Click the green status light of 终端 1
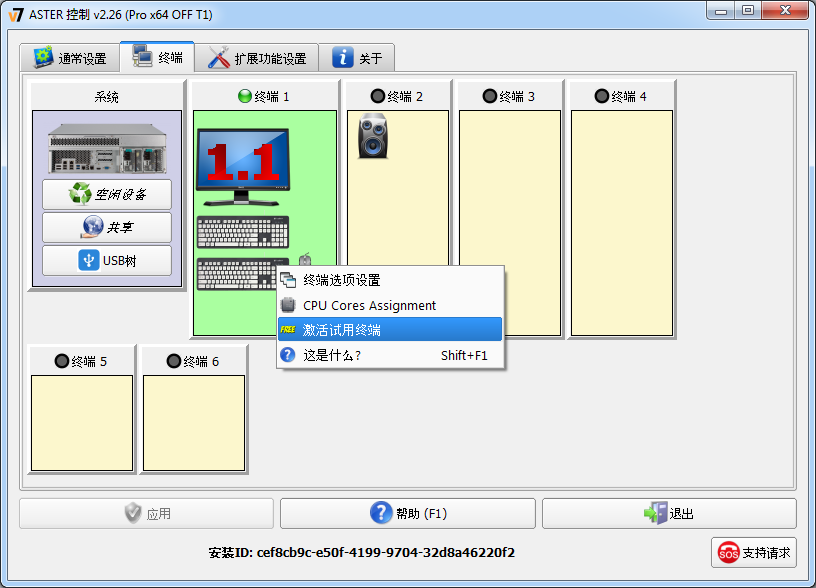Screen dimensions: 816x588 pos(245,96)
